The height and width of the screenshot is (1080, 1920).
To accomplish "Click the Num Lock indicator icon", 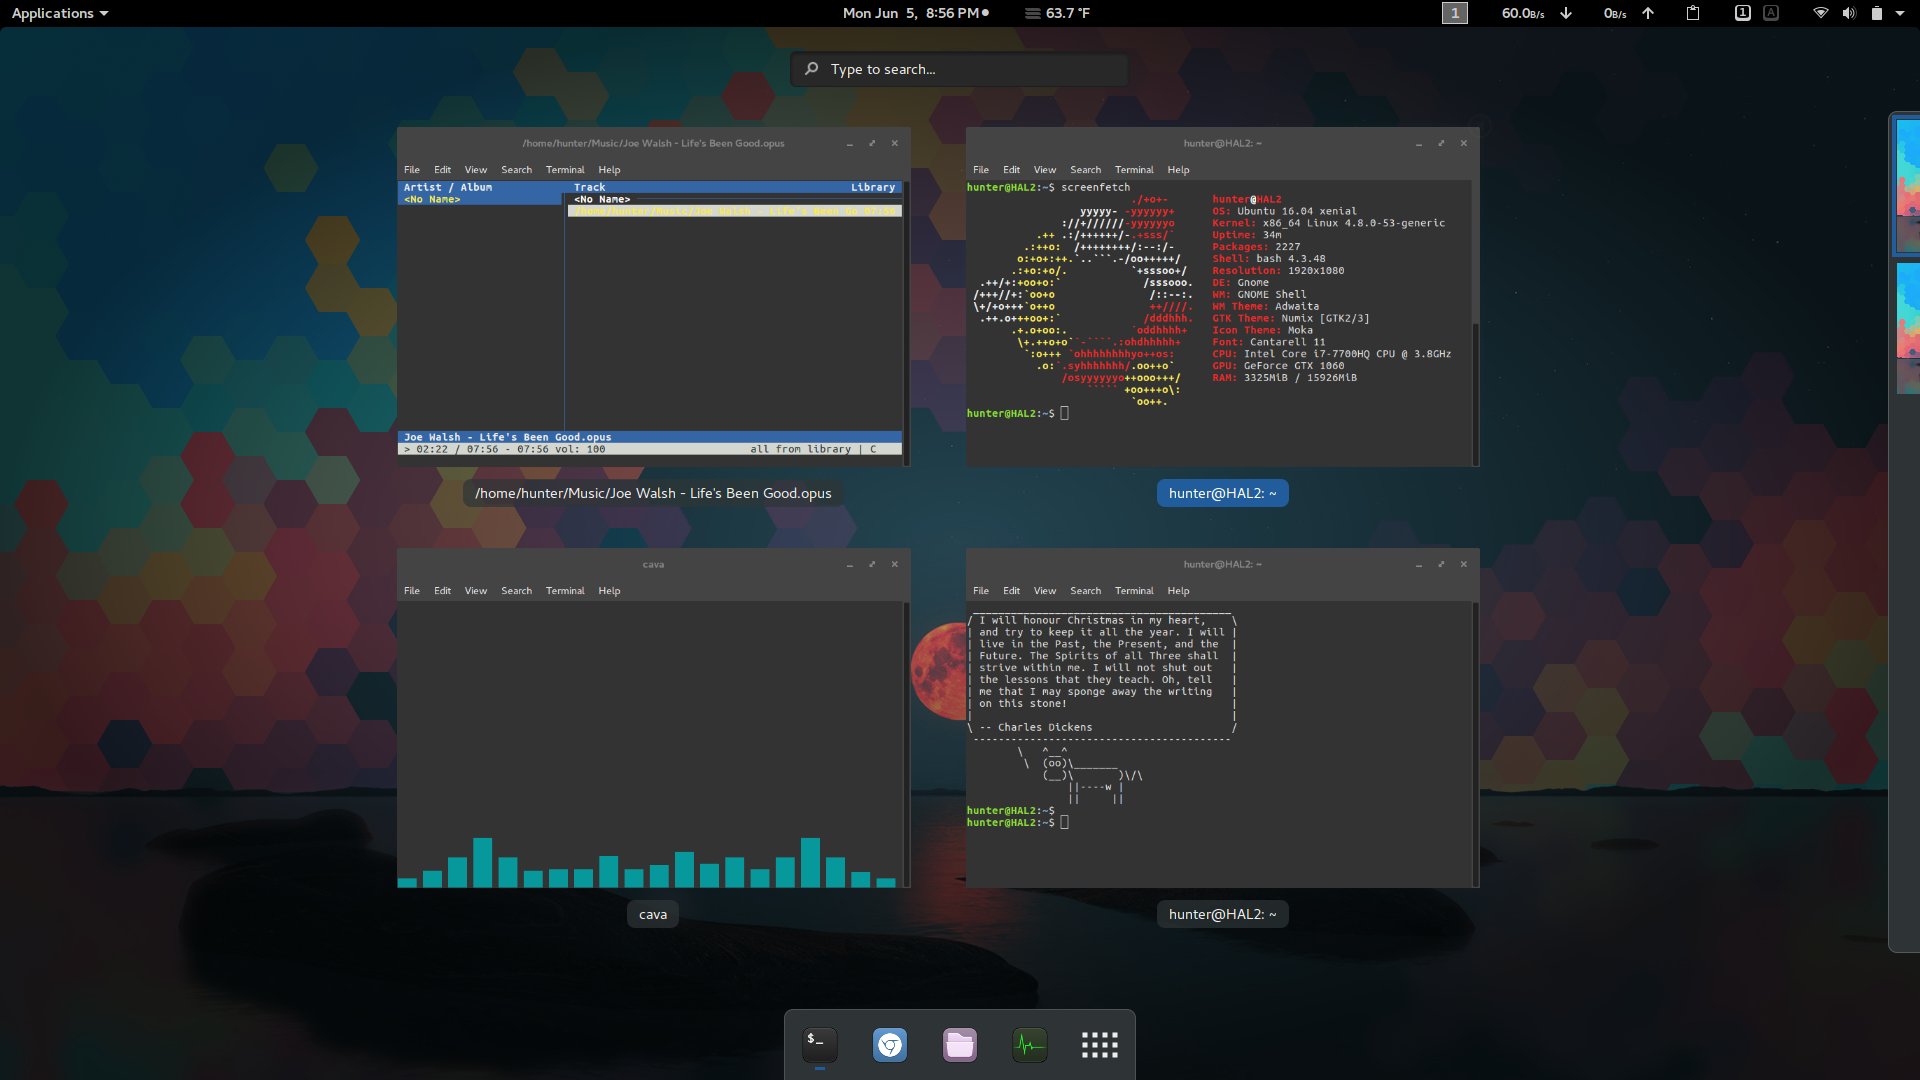I will coord(1743,13).
